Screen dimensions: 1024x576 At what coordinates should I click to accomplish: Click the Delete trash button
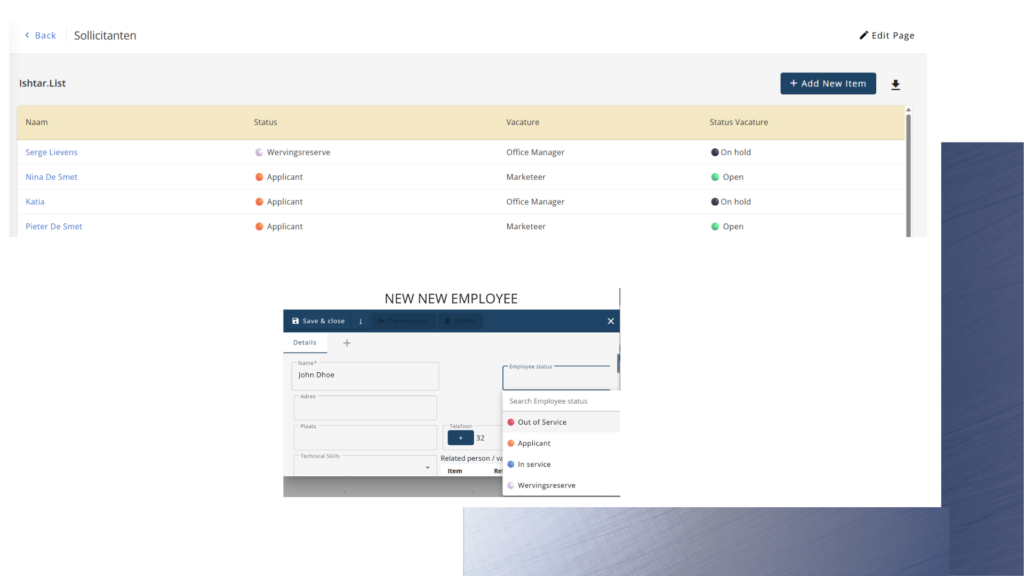coord(461,321)
